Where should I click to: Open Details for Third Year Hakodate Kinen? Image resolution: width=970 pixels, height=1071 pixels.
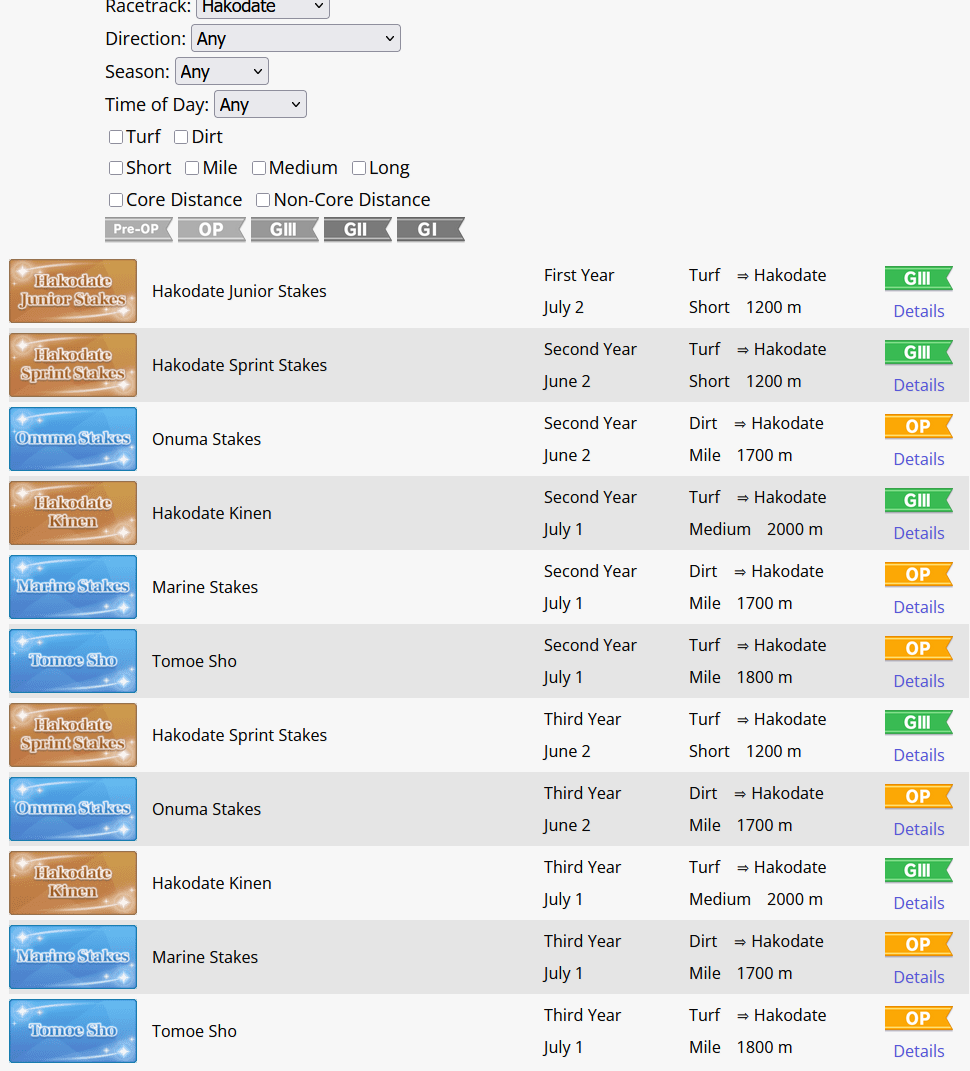(x=919, y=903)
